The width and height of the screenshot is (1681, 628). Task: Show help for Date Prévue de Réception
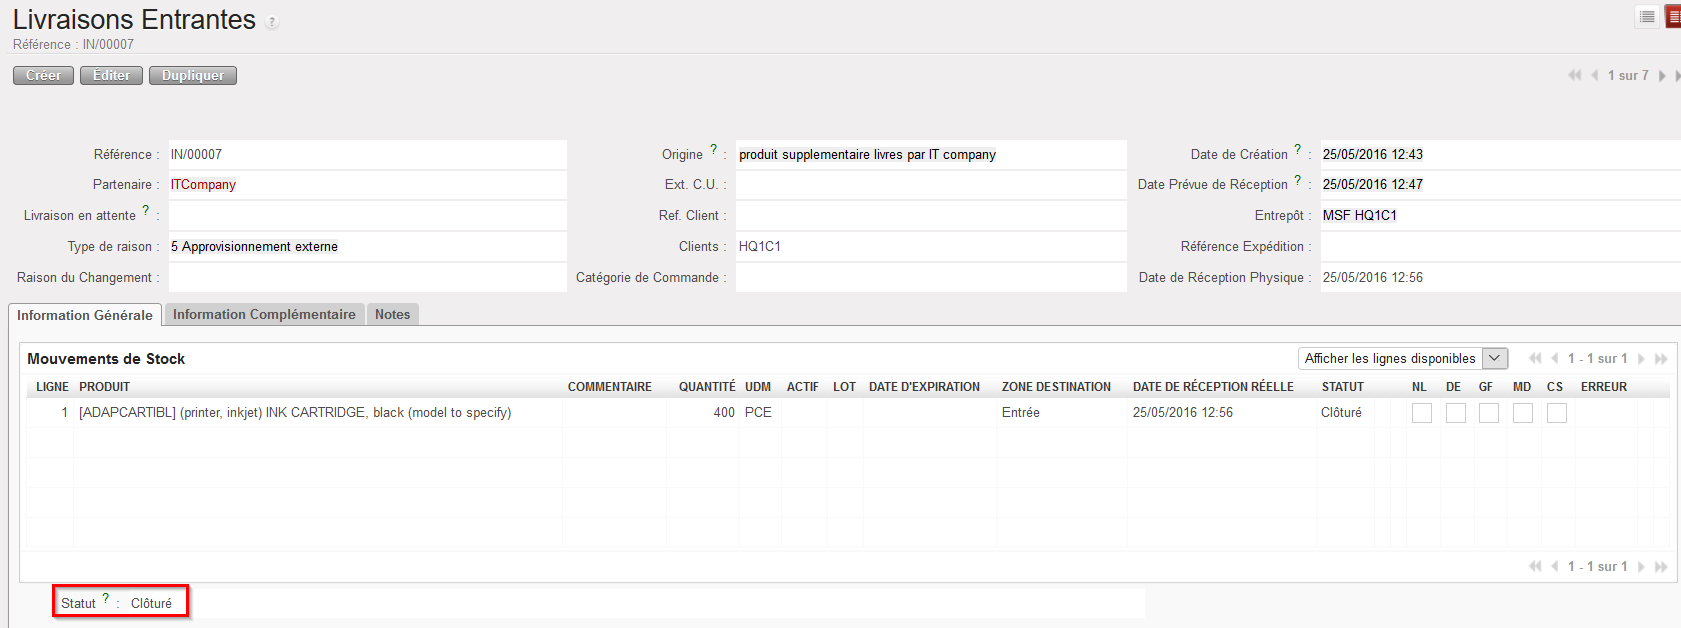pyautogui.click(x=1298, y=180)
